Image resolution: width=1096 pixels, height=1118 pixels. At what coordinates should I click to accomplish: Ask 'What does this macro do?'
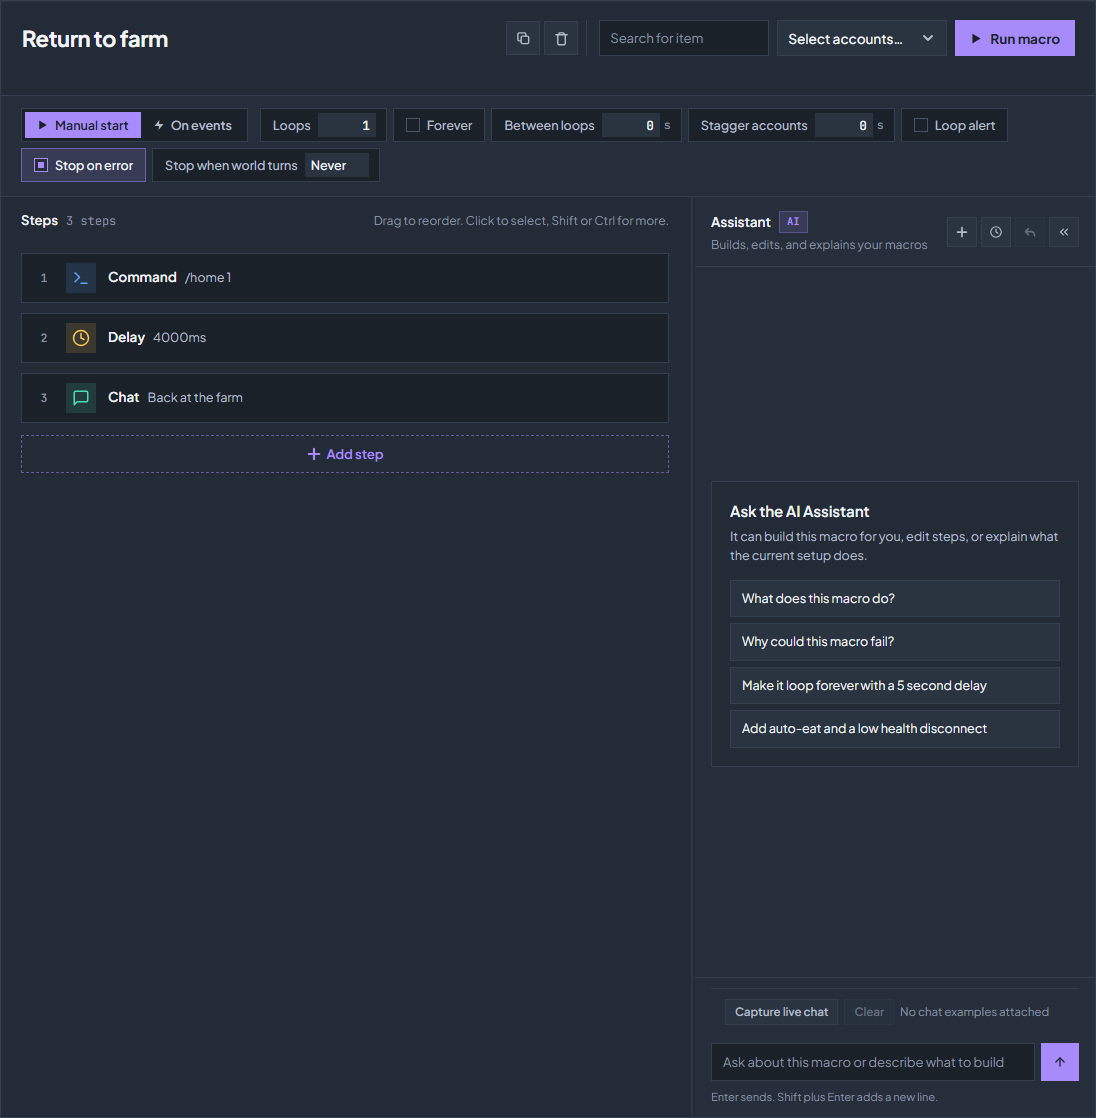(x=894, y=598)
